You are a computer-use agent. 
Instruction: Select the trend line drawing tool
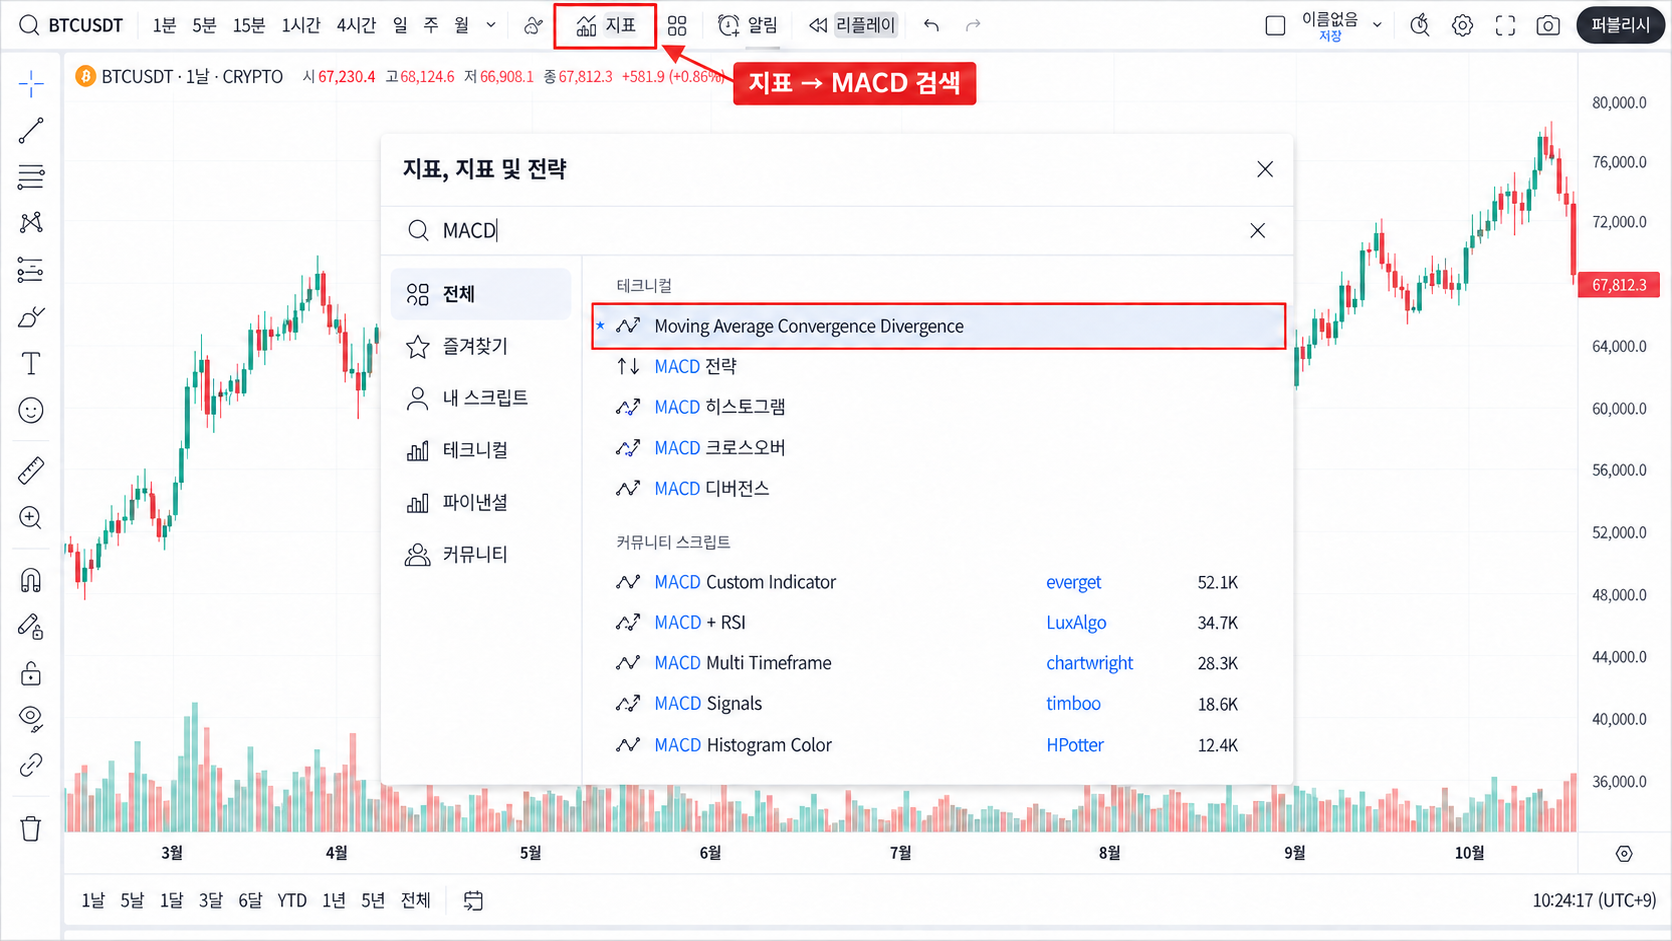(x=31, y=131)
